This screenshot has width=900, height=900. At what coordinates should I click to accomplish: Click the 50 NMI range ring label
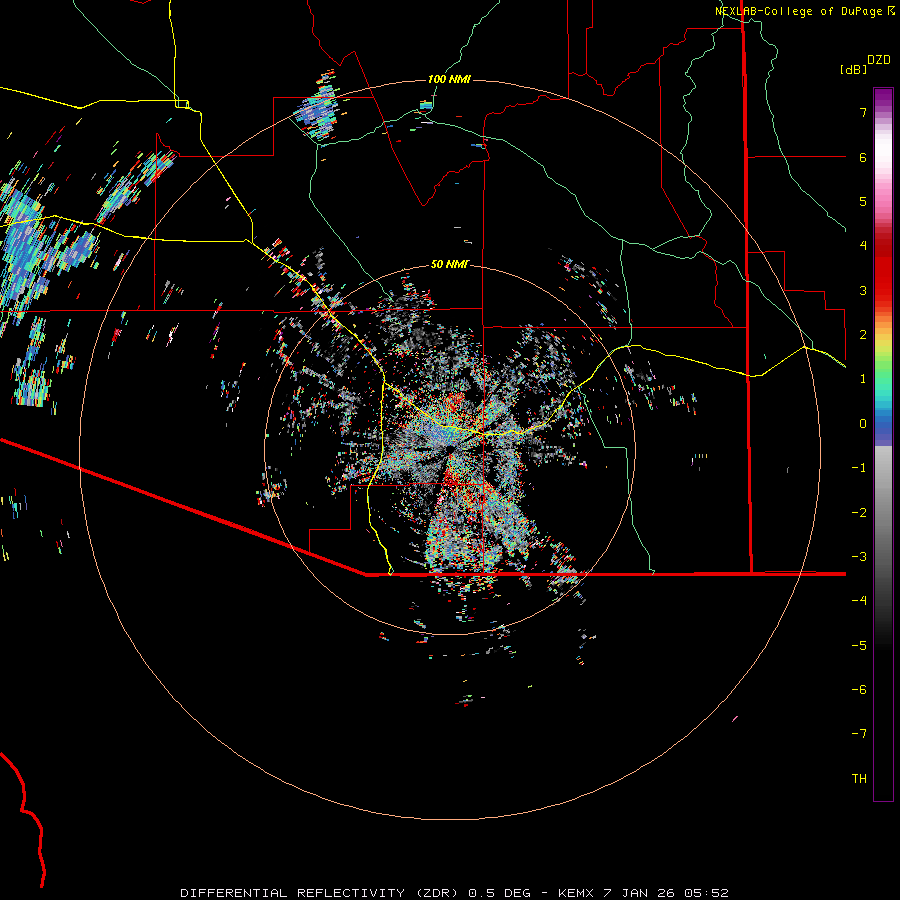tap(450, 265)
